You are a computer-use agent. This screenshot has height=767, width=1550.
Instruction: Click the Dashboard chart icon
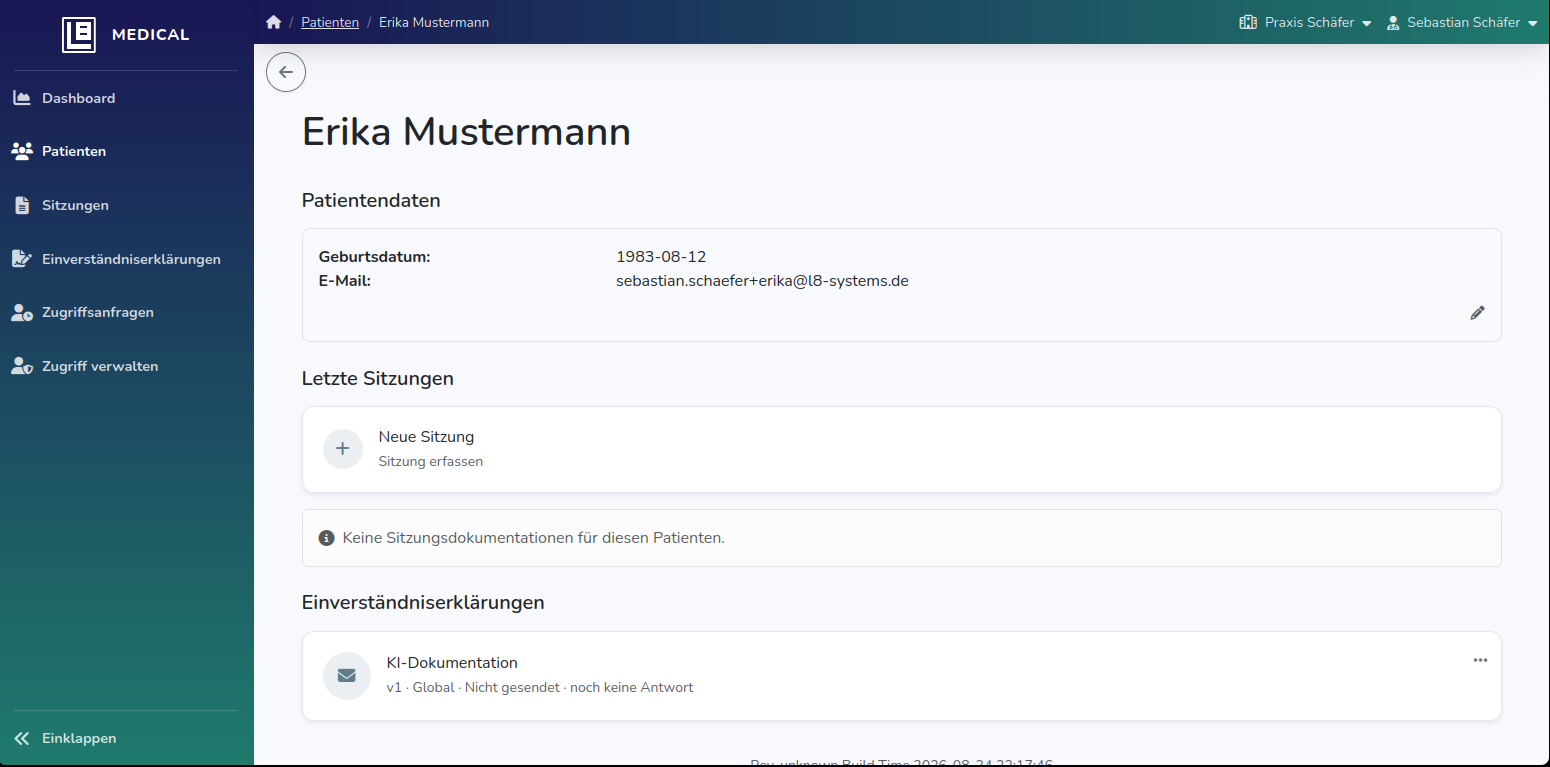point(21,98)
